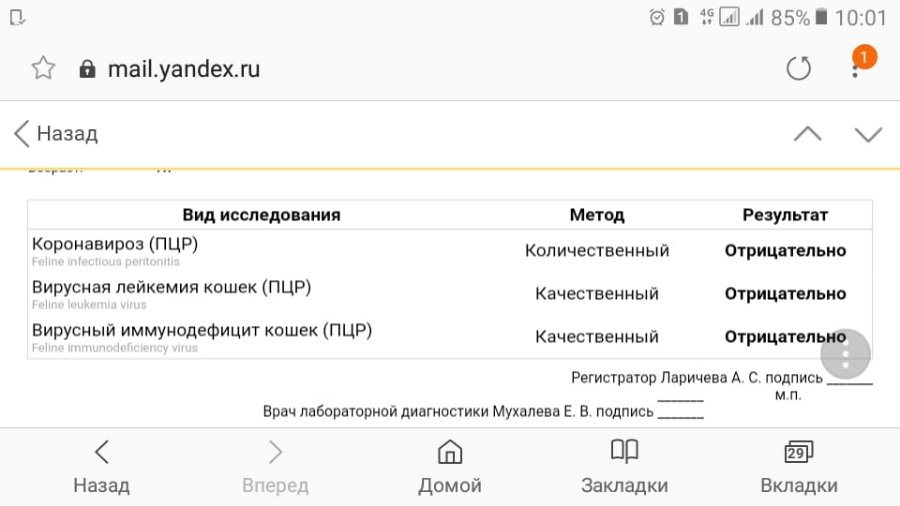The width and height of the screenshot is (900, 506).
Task: Tap the floating three-dot action button
Action: pyautogui.click(x=845, y=355)
